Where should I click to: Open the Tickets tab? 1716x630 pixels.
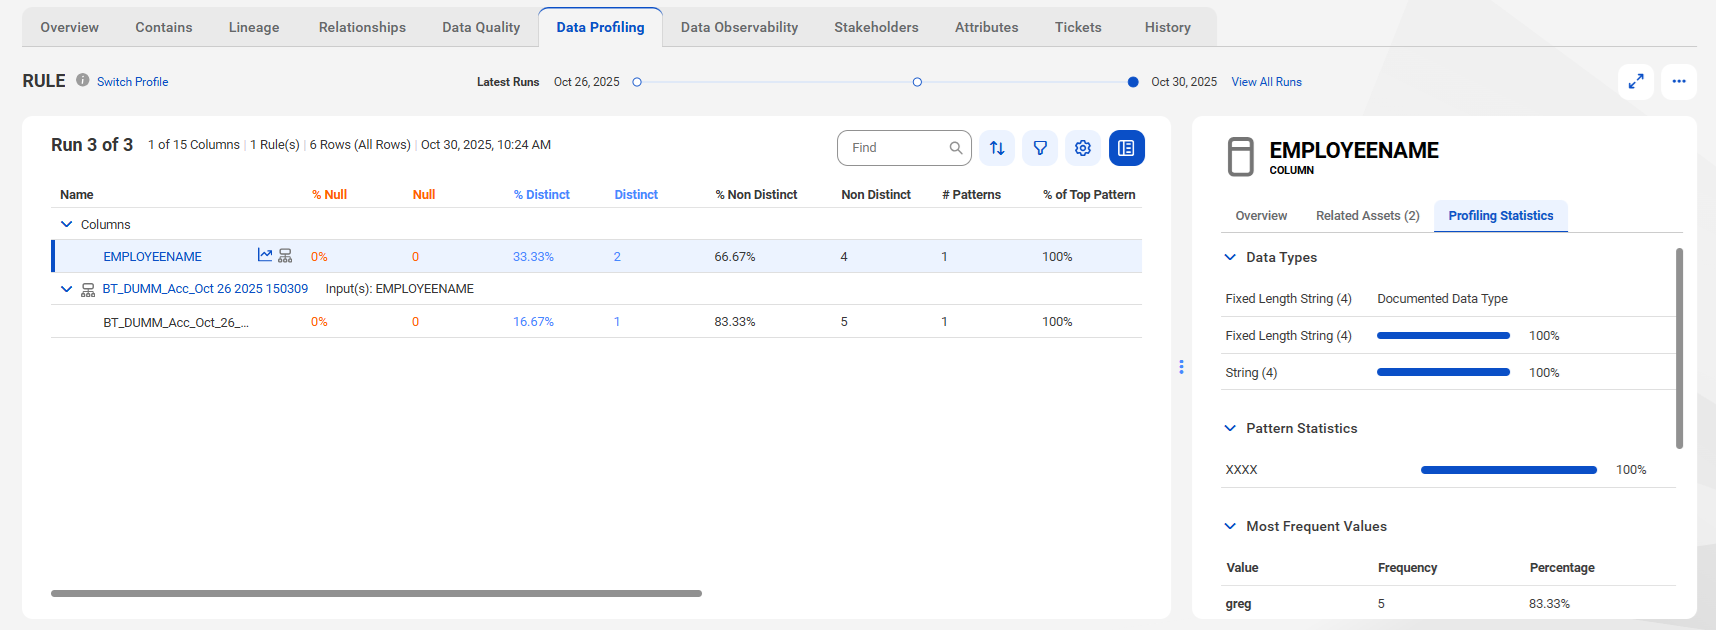point(1078,27)
